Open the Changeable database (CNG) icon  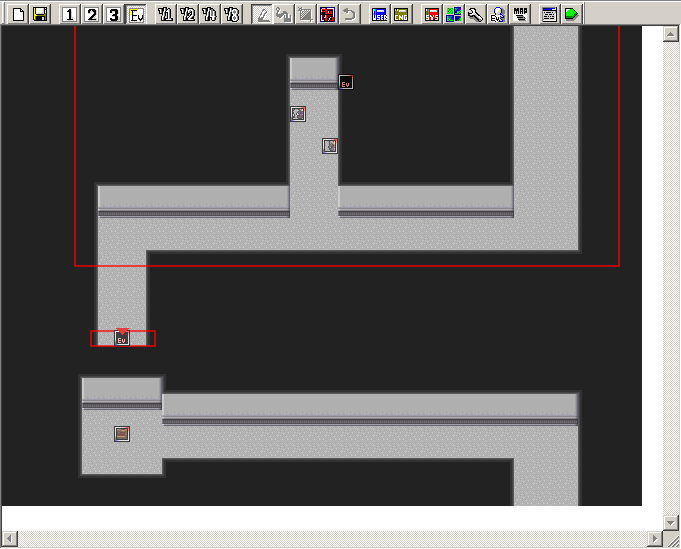click(x=402, y=14)
